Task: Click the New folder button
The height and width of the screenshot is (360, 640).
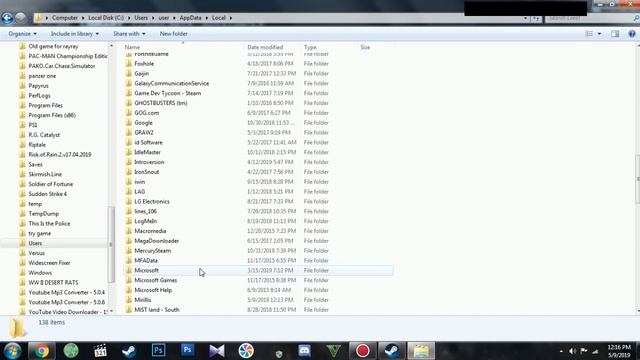Action: pyautogui.click(x=173, y=34)
